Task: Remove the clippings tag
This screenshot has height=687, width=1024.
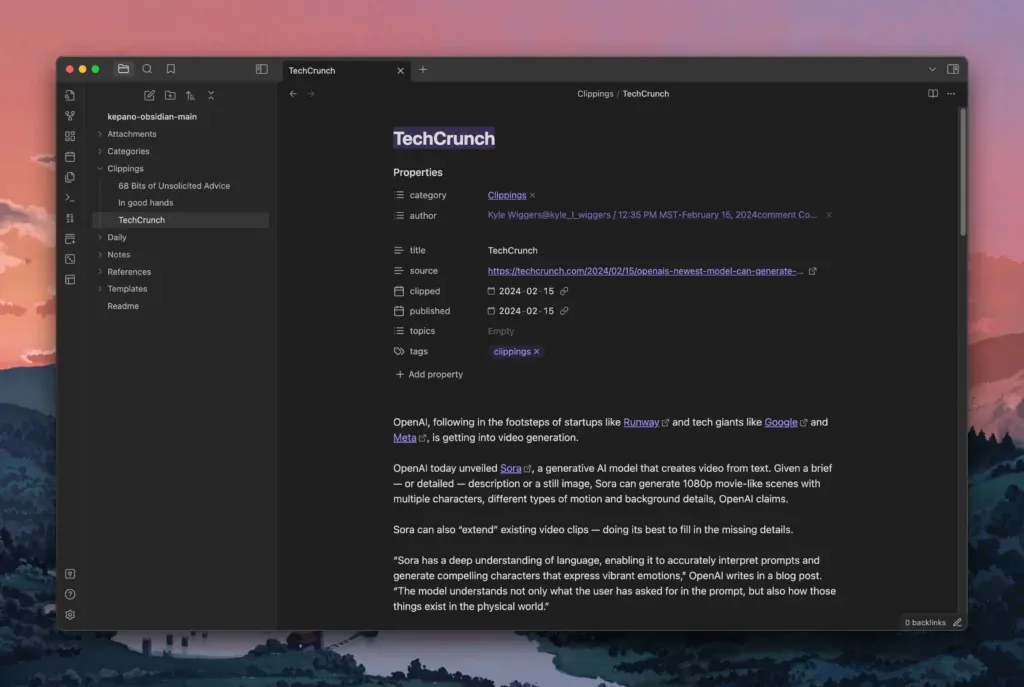Action: [x=537, y=351]
